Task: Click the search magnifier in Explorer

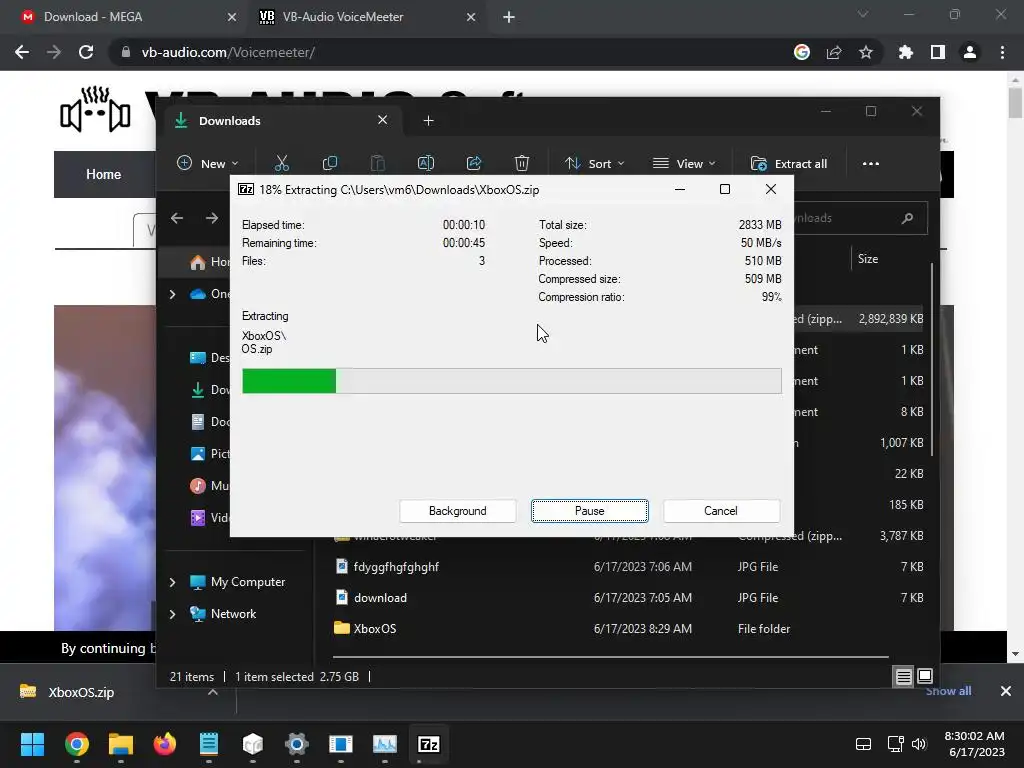Action: pos(907,218)
